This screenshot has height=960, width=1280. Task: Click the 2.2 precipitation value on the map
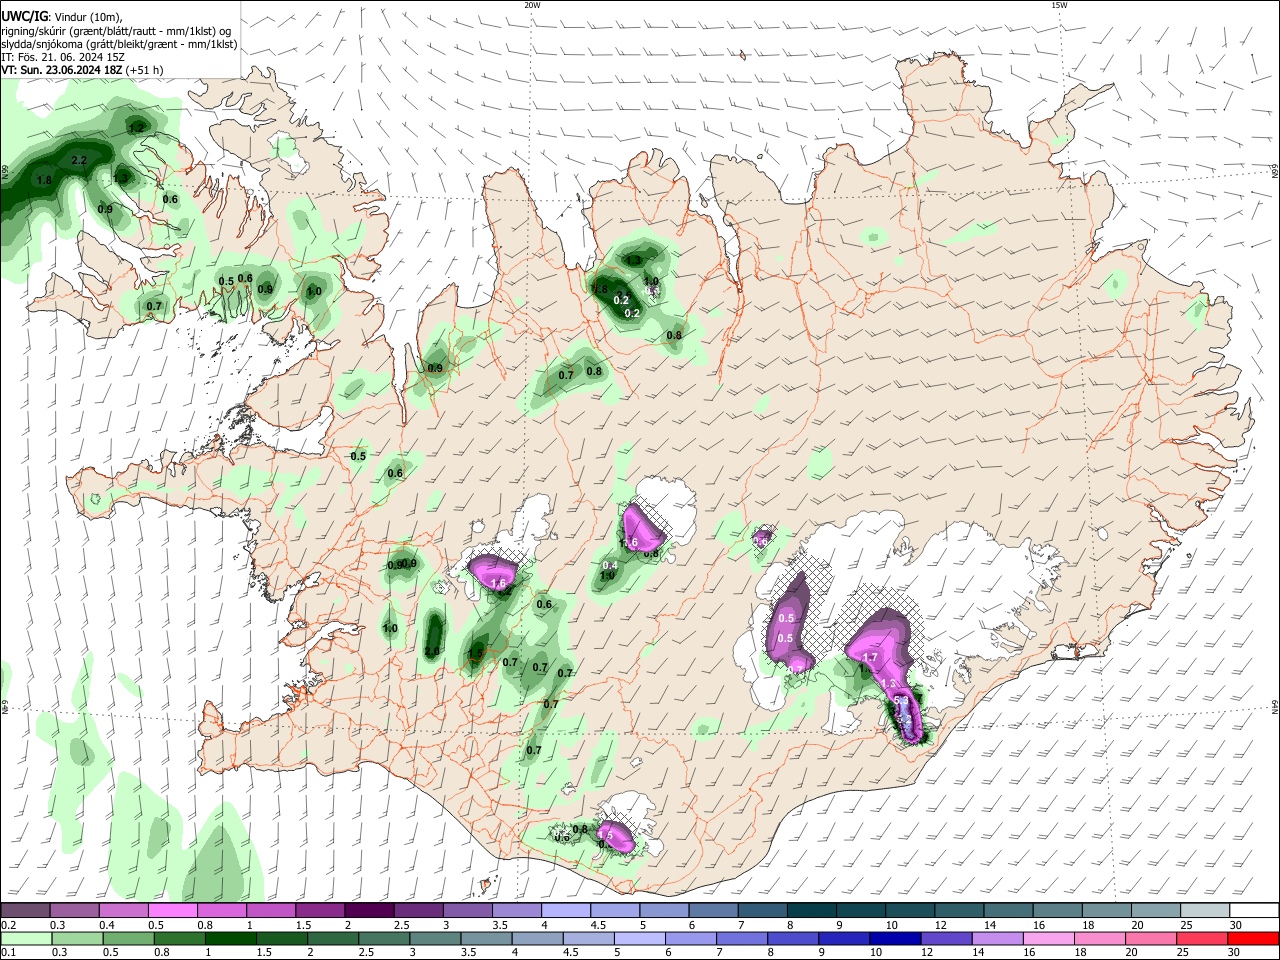point(81,160)
